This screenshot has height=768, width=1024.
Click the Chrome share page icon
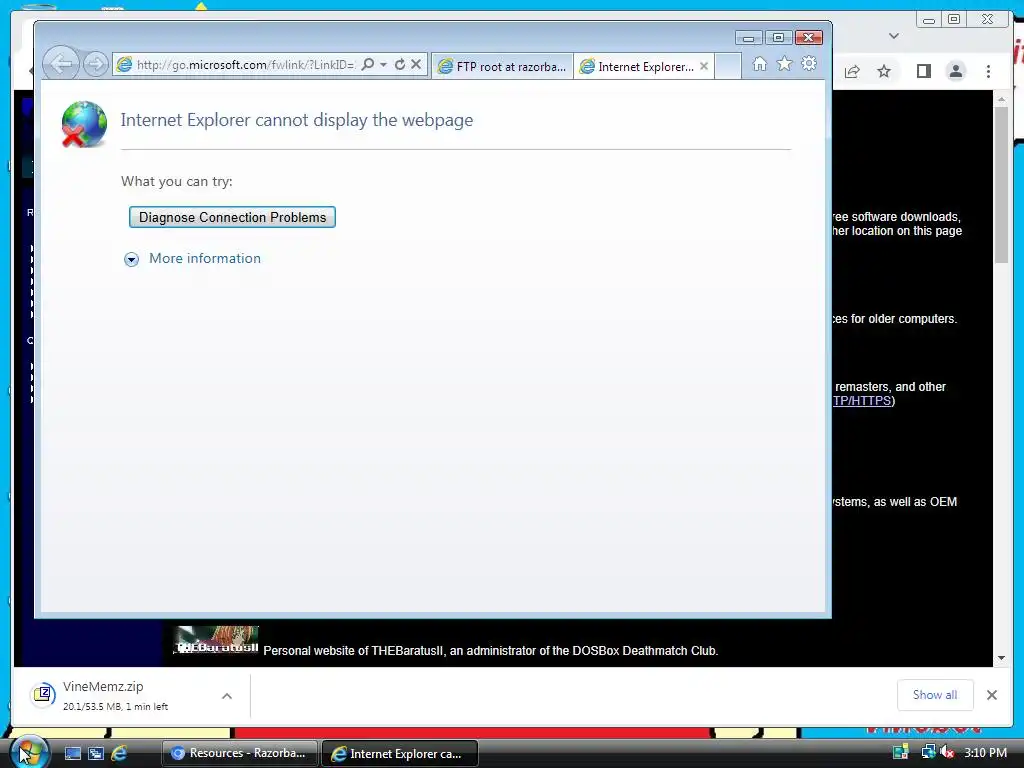tap(852, 71)
